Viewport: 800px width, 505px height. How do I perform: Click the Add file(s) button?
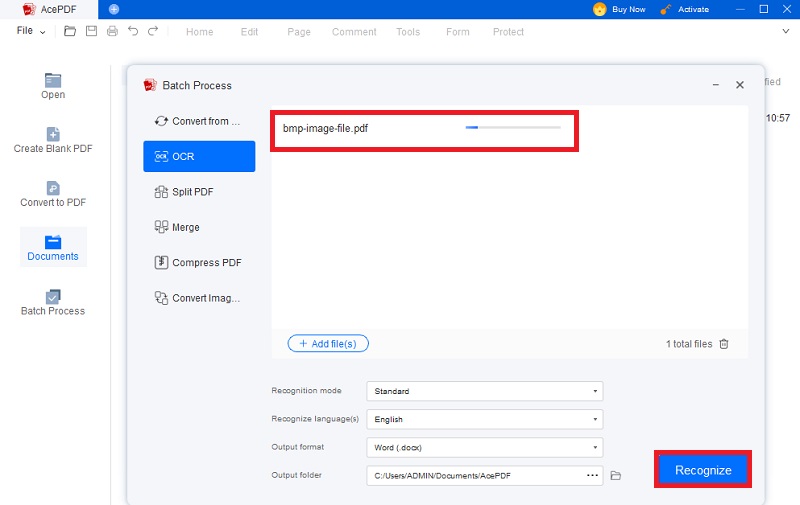point(328,344)
